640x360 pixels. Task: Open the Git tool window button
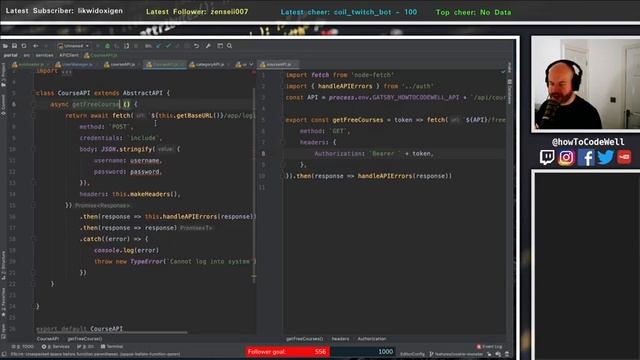(x=85, y=347)
